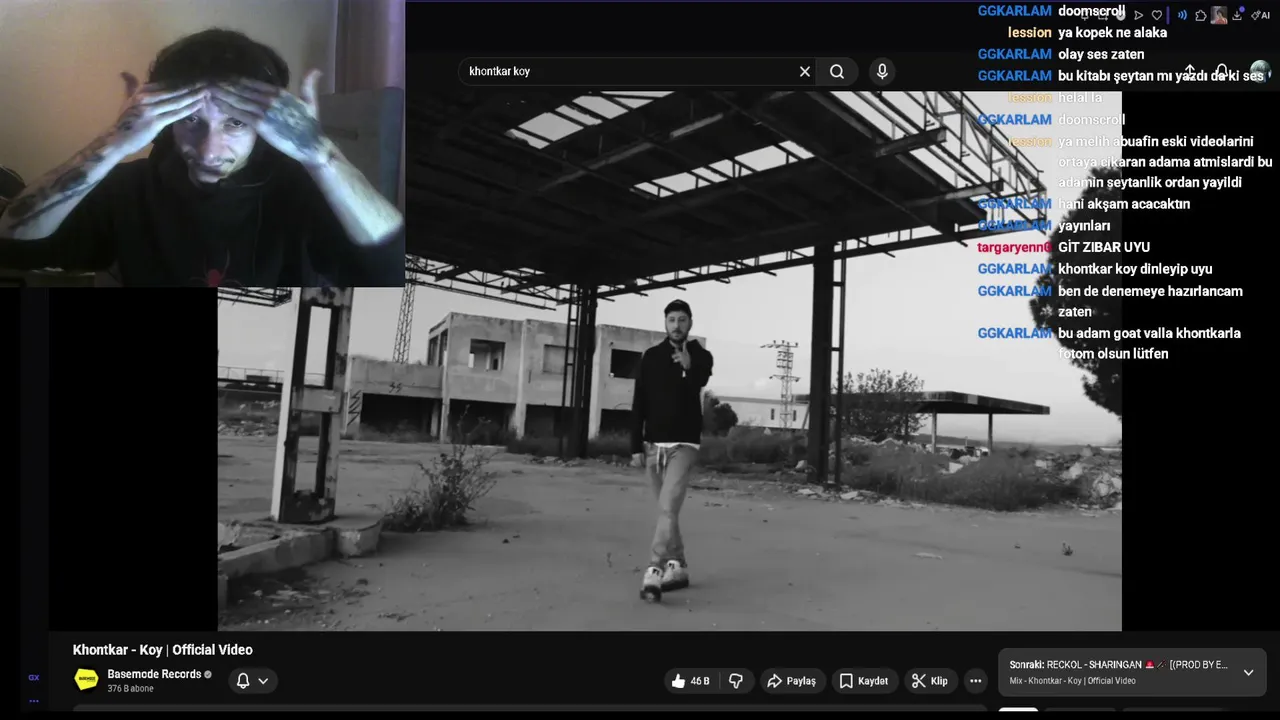Open the sidebar three-dot menu

point(34,700)
